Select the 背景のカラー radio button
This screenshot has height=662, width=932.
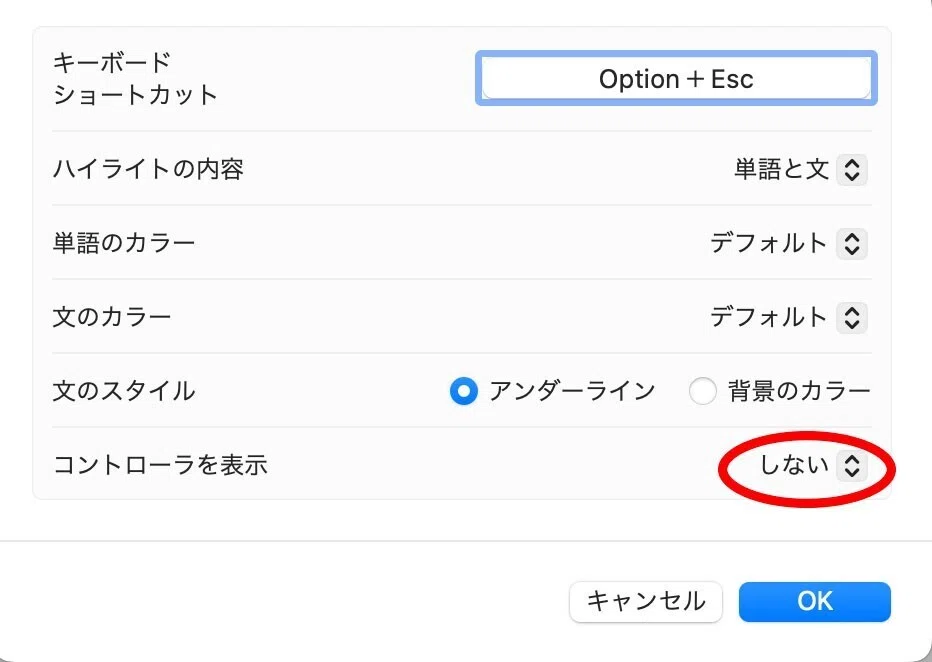point(703,391)
